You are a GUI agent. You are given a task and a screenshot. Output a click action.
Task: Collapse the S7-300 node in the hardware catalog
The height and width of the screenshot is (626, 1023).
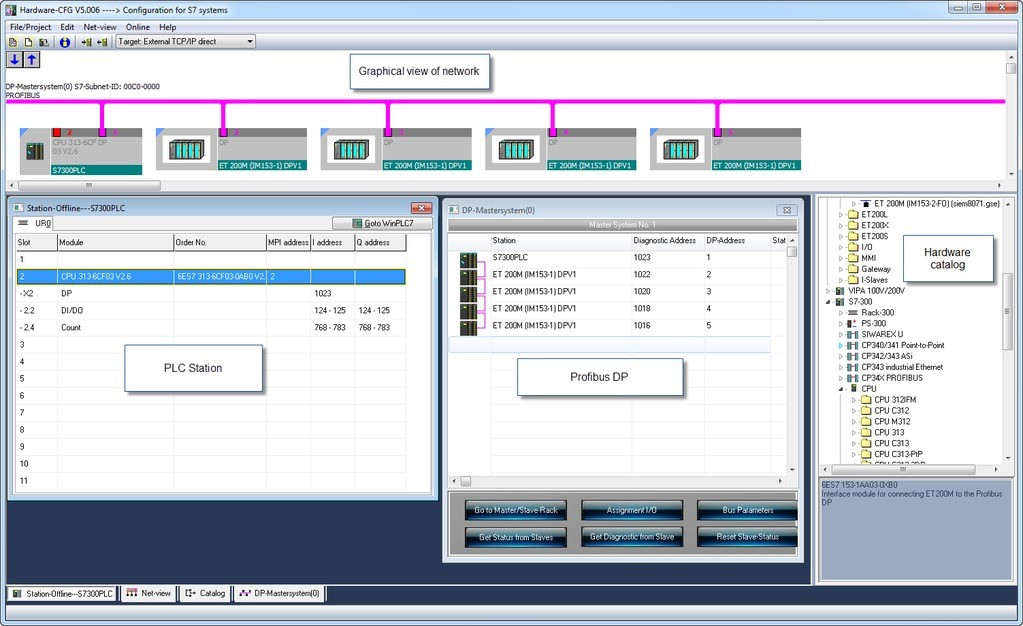click(830, 300)
